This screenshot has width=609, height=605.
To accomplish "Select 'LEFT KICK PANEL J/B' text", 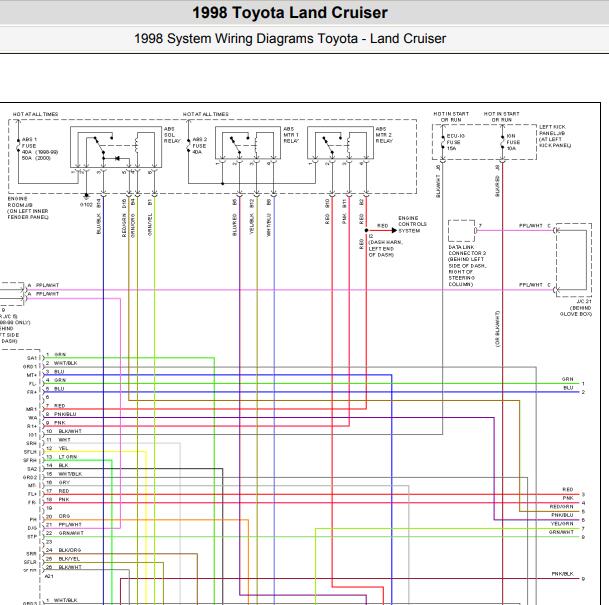I will [x=555, y=136].
